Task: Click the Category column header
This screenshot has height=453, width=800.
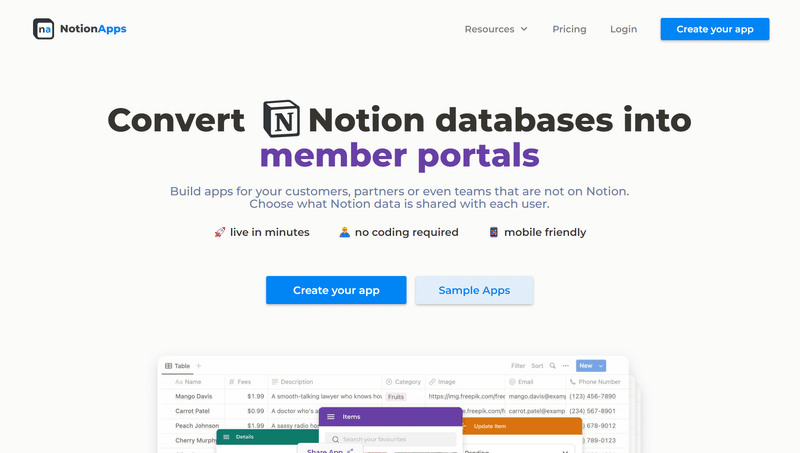Action: click(x=404, y=382)
